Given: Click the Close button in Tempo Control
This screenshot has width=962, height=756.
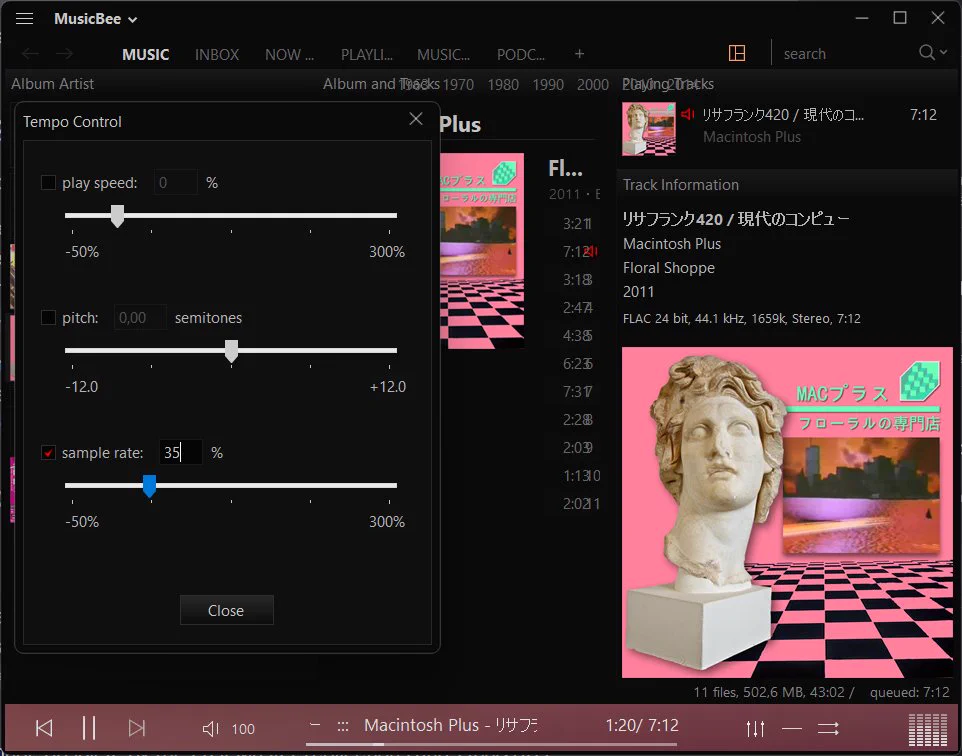Looking at the screenshot, I should pos(226,610).
